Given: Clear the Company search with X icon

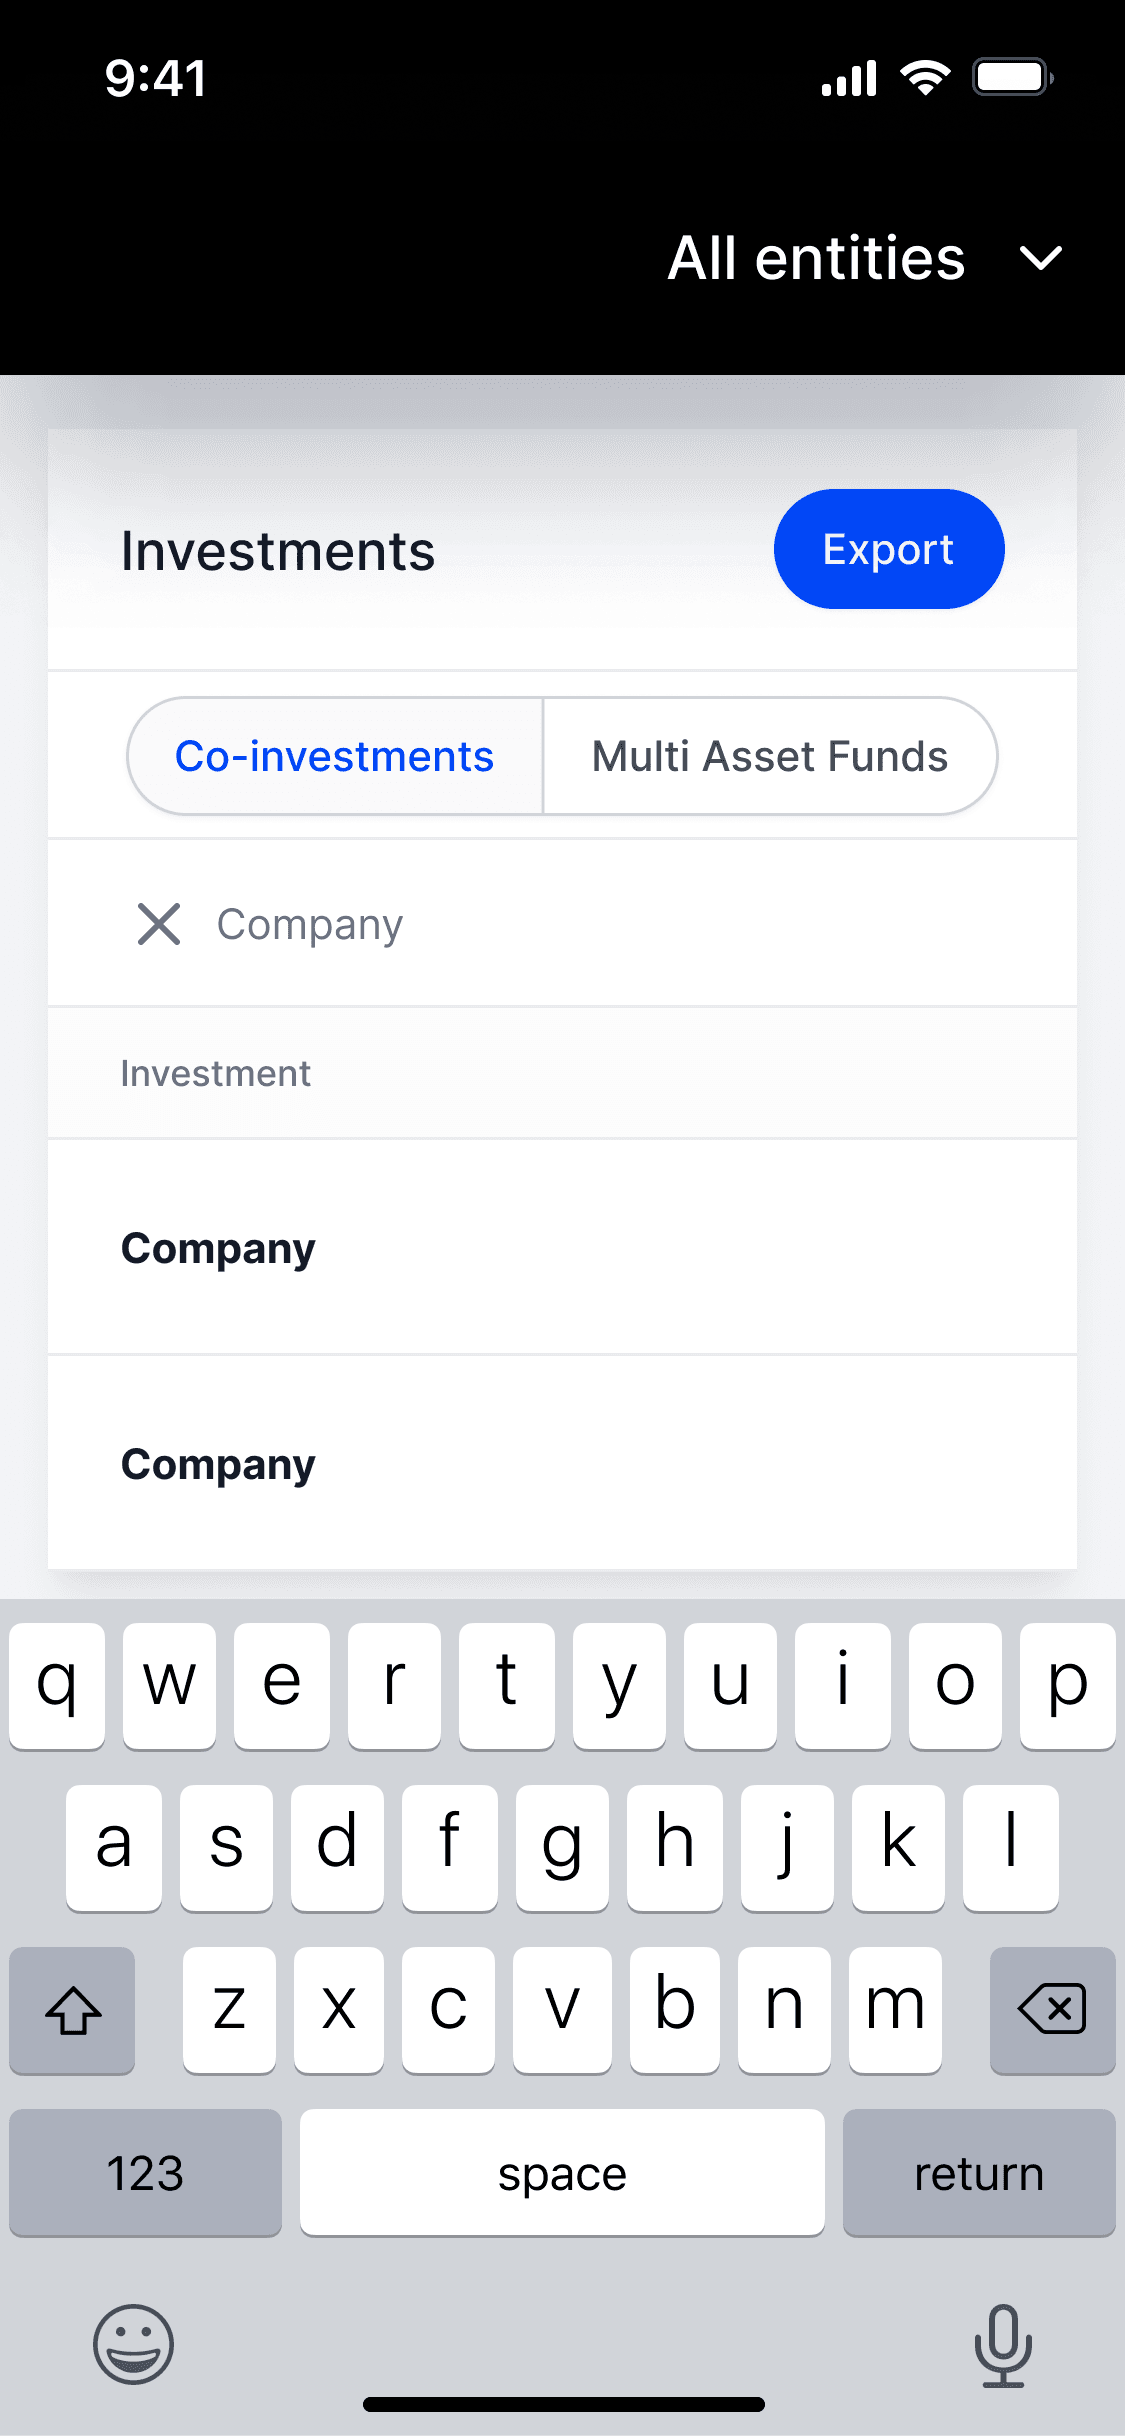Looking at the screenshot, I should click(x=159, y=924).
